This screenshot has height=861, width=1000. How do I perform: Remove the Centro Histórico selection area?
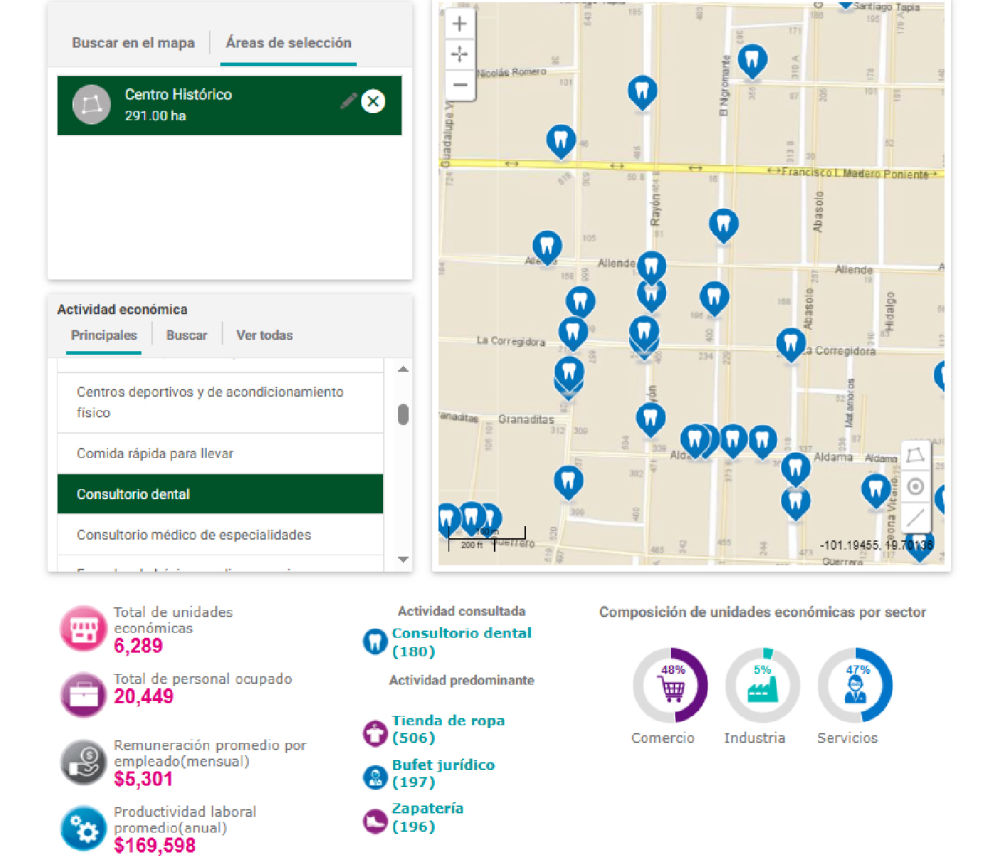[373, 101]
